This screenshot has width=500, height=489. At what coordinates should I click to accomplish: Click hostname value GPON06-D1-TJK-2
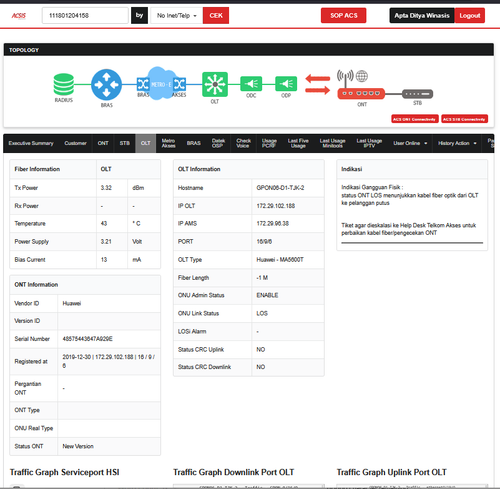(280, 188)
